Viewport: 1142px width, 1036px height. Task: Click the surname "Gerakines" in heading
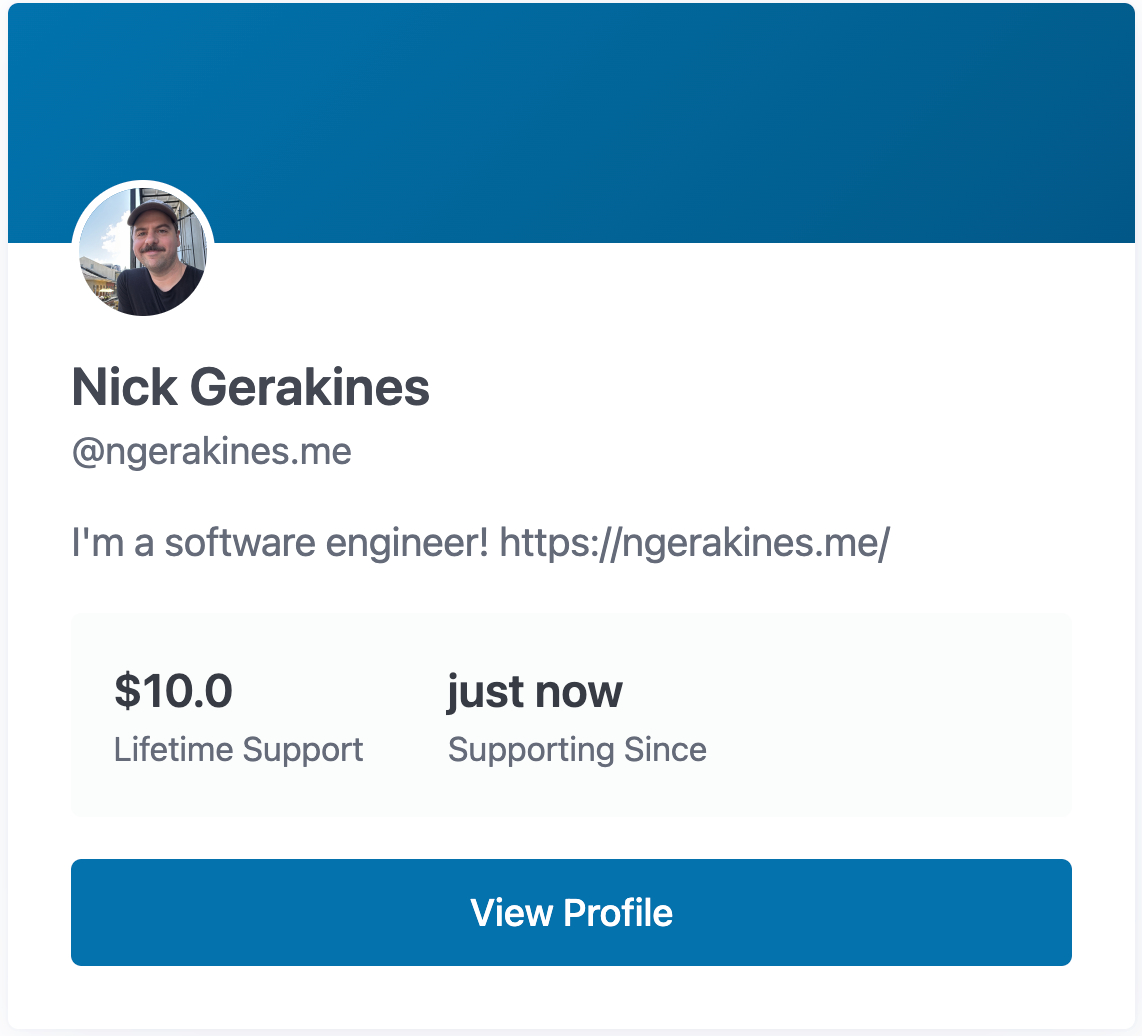click(x=309, y=388)
